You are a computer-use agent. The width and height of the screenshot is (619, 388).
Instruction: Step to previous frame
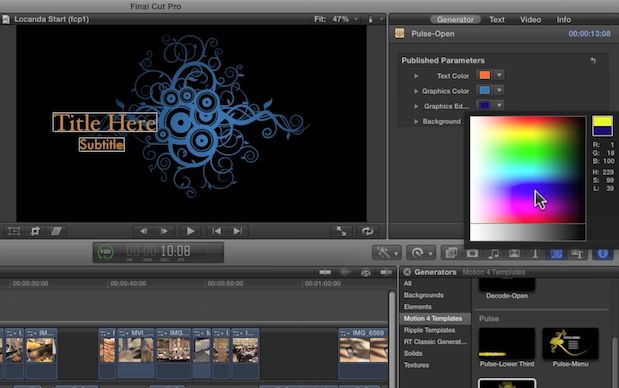(144, 231)
